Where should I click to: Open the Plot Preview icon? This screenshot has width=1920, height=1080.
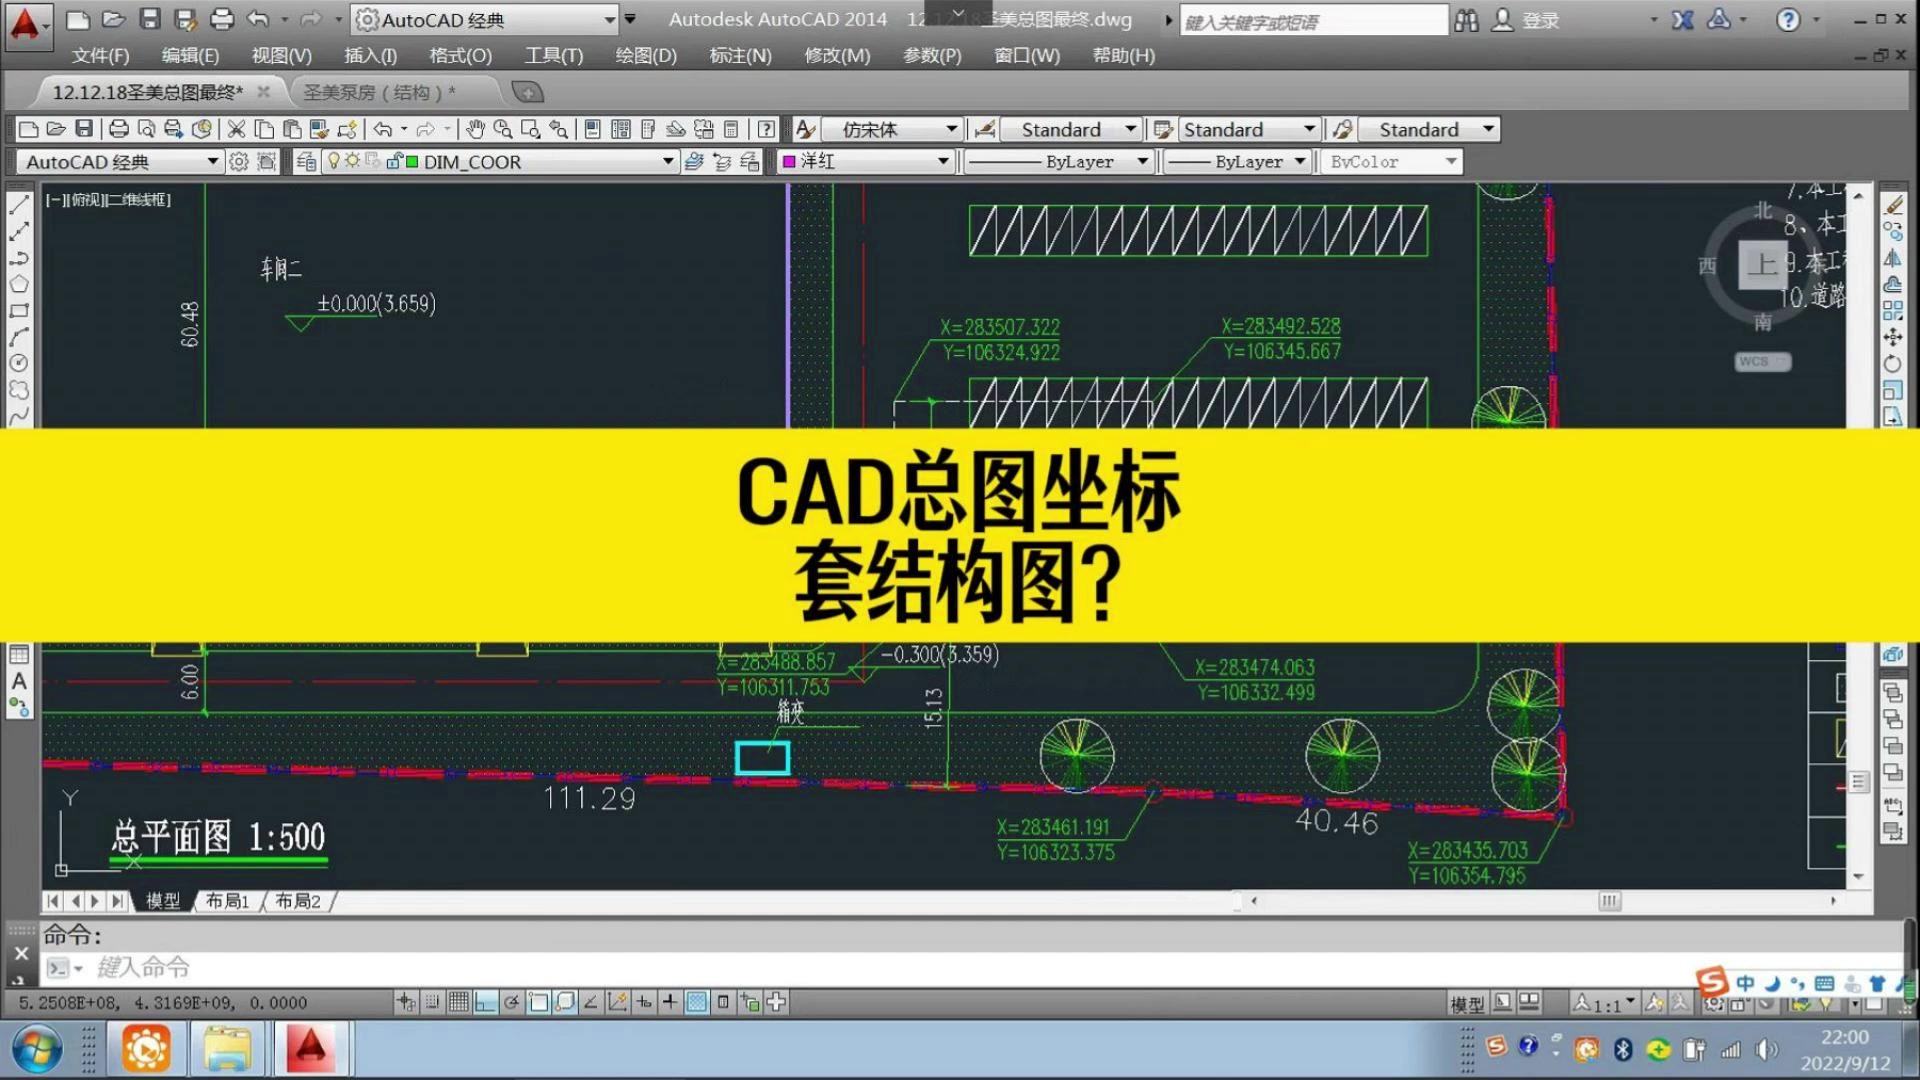(x=145, y=130)
